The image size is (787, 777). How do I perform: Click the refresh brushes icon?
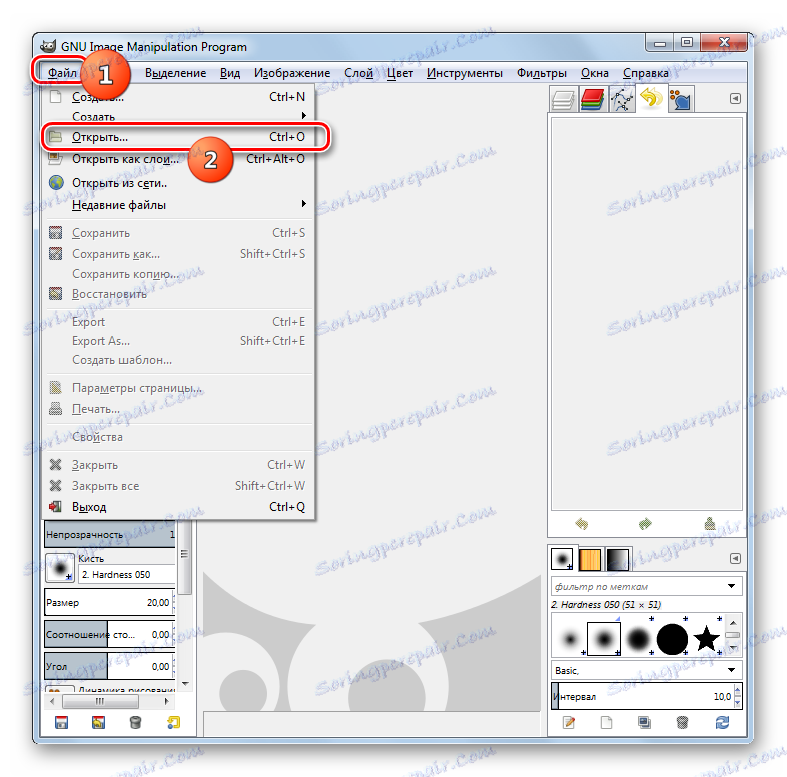(722, 722)
